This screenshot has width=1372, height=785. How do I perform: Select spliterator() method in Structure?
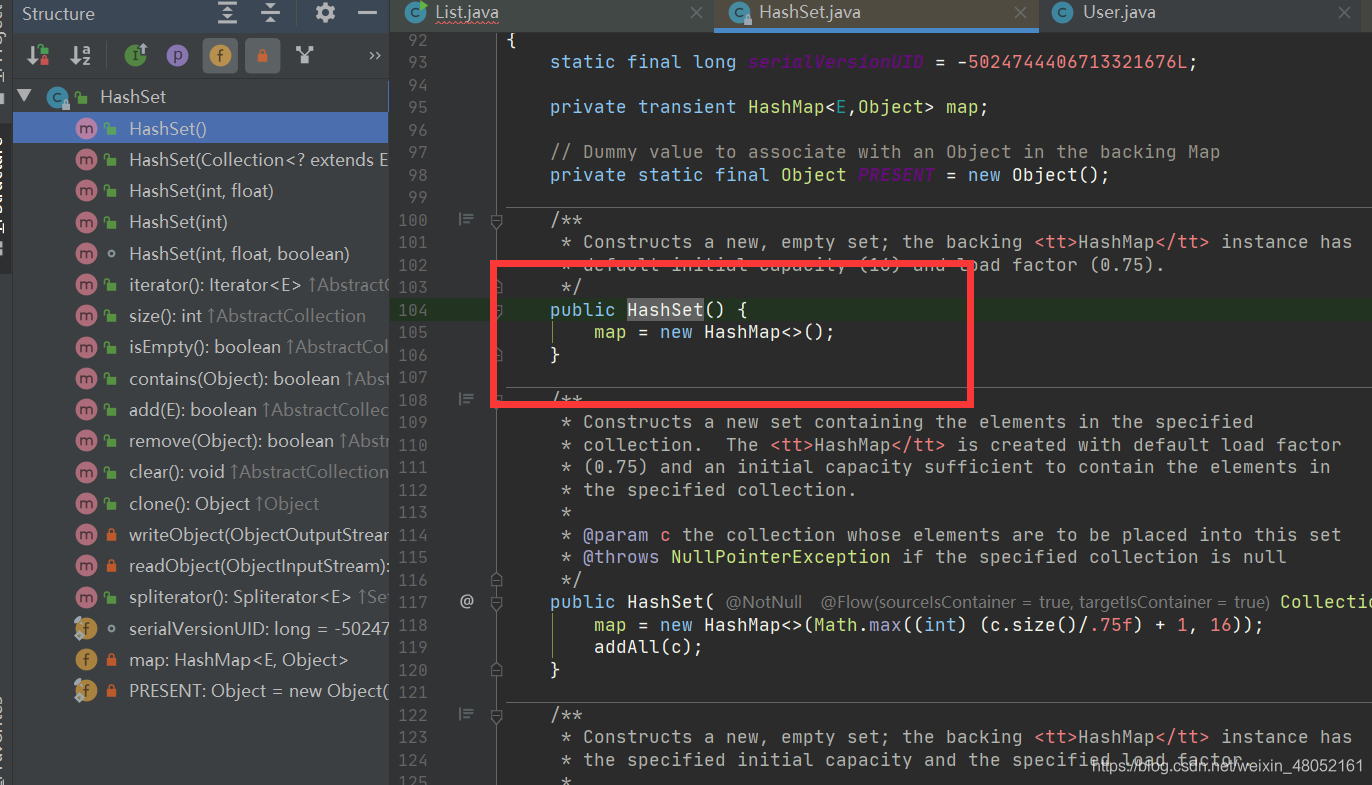pyautogui.click(x=200, y=597)
